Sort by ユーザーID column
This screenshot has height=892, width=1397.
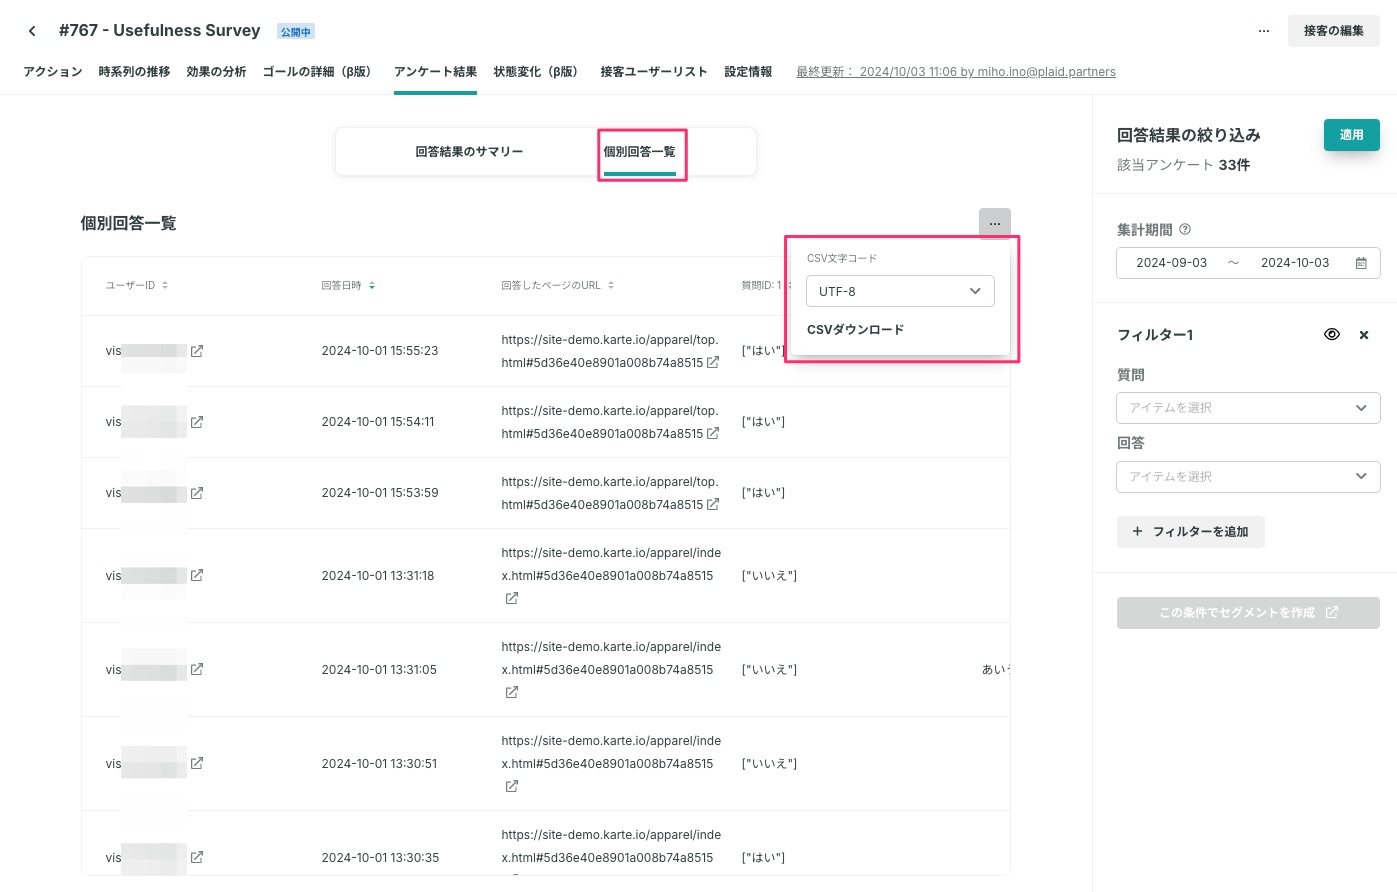[137, 286]
